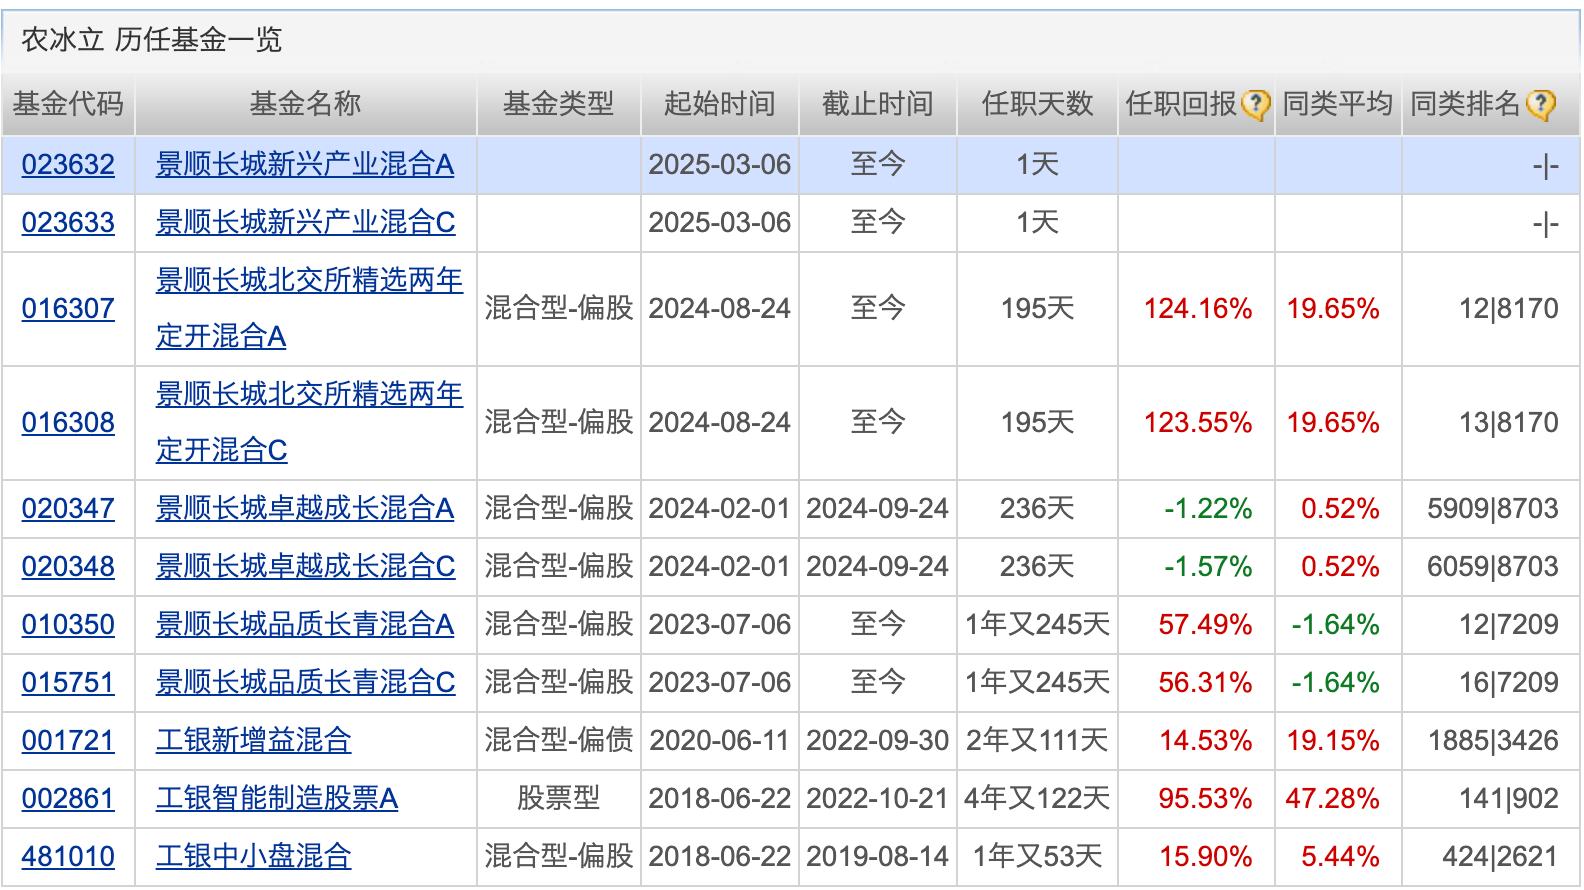
Task: Select the -1.22% return value
Action: tap(1208, 508)
